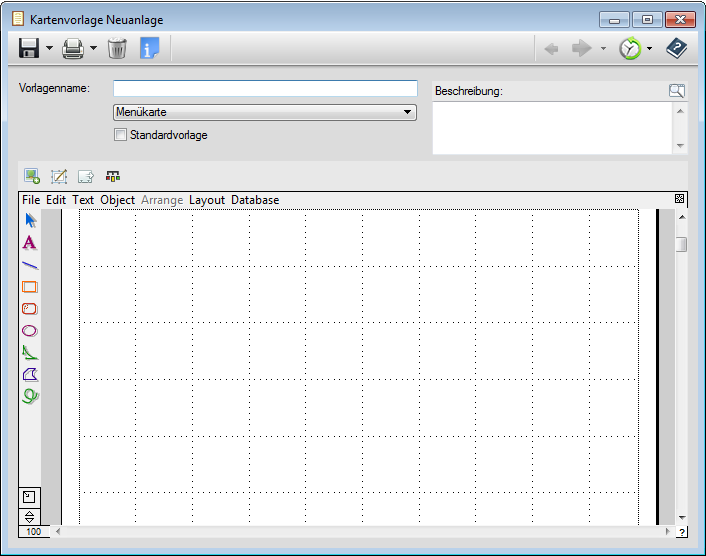This screenshot has height=556, width=706.
Task: Click the blue info icon
Action: [149, 48]
